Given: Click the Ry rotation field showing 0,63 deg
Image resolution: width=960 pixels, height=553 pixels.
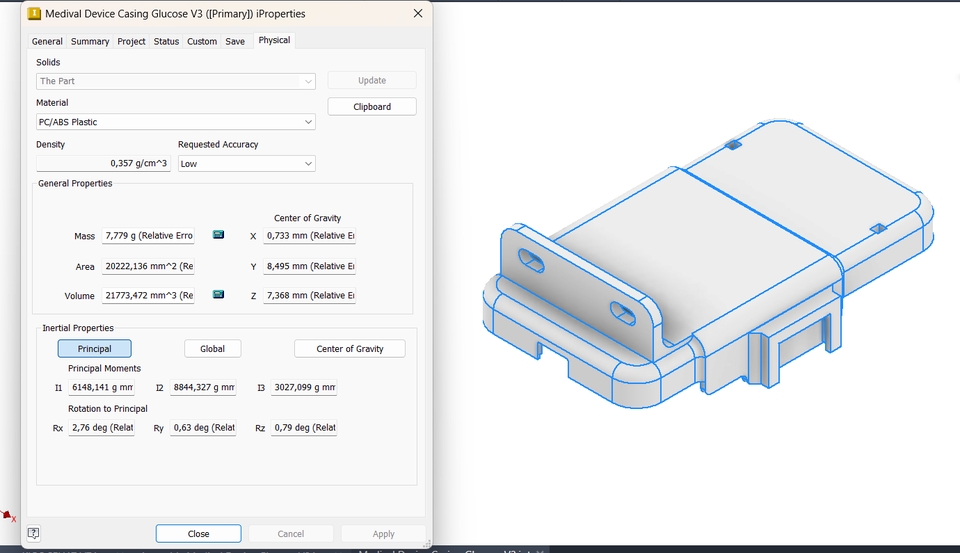Looking at the screenshot, I should [203, 428].
